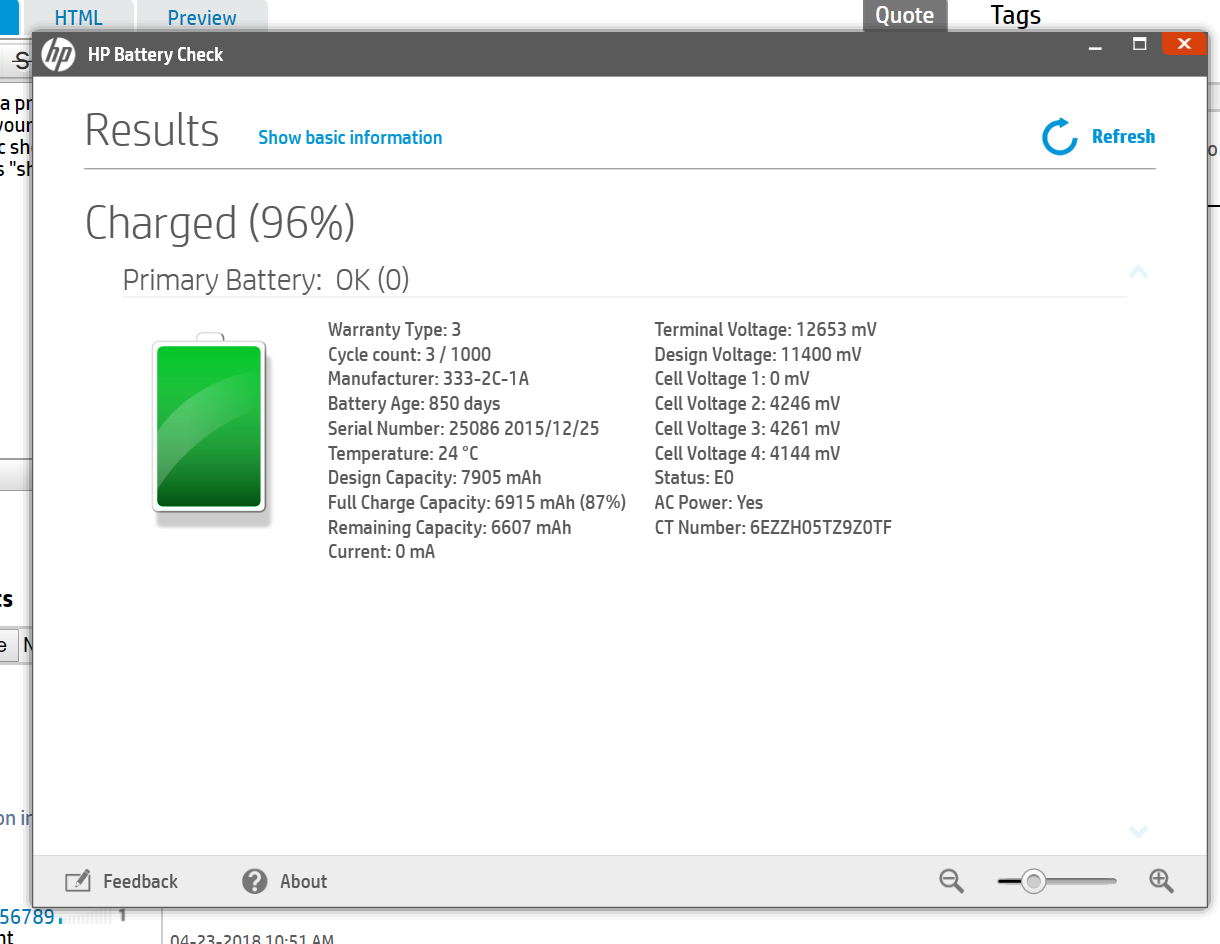Screen dimensions: 1220x944
Task: Switch to basic information view
Action: 350,137
